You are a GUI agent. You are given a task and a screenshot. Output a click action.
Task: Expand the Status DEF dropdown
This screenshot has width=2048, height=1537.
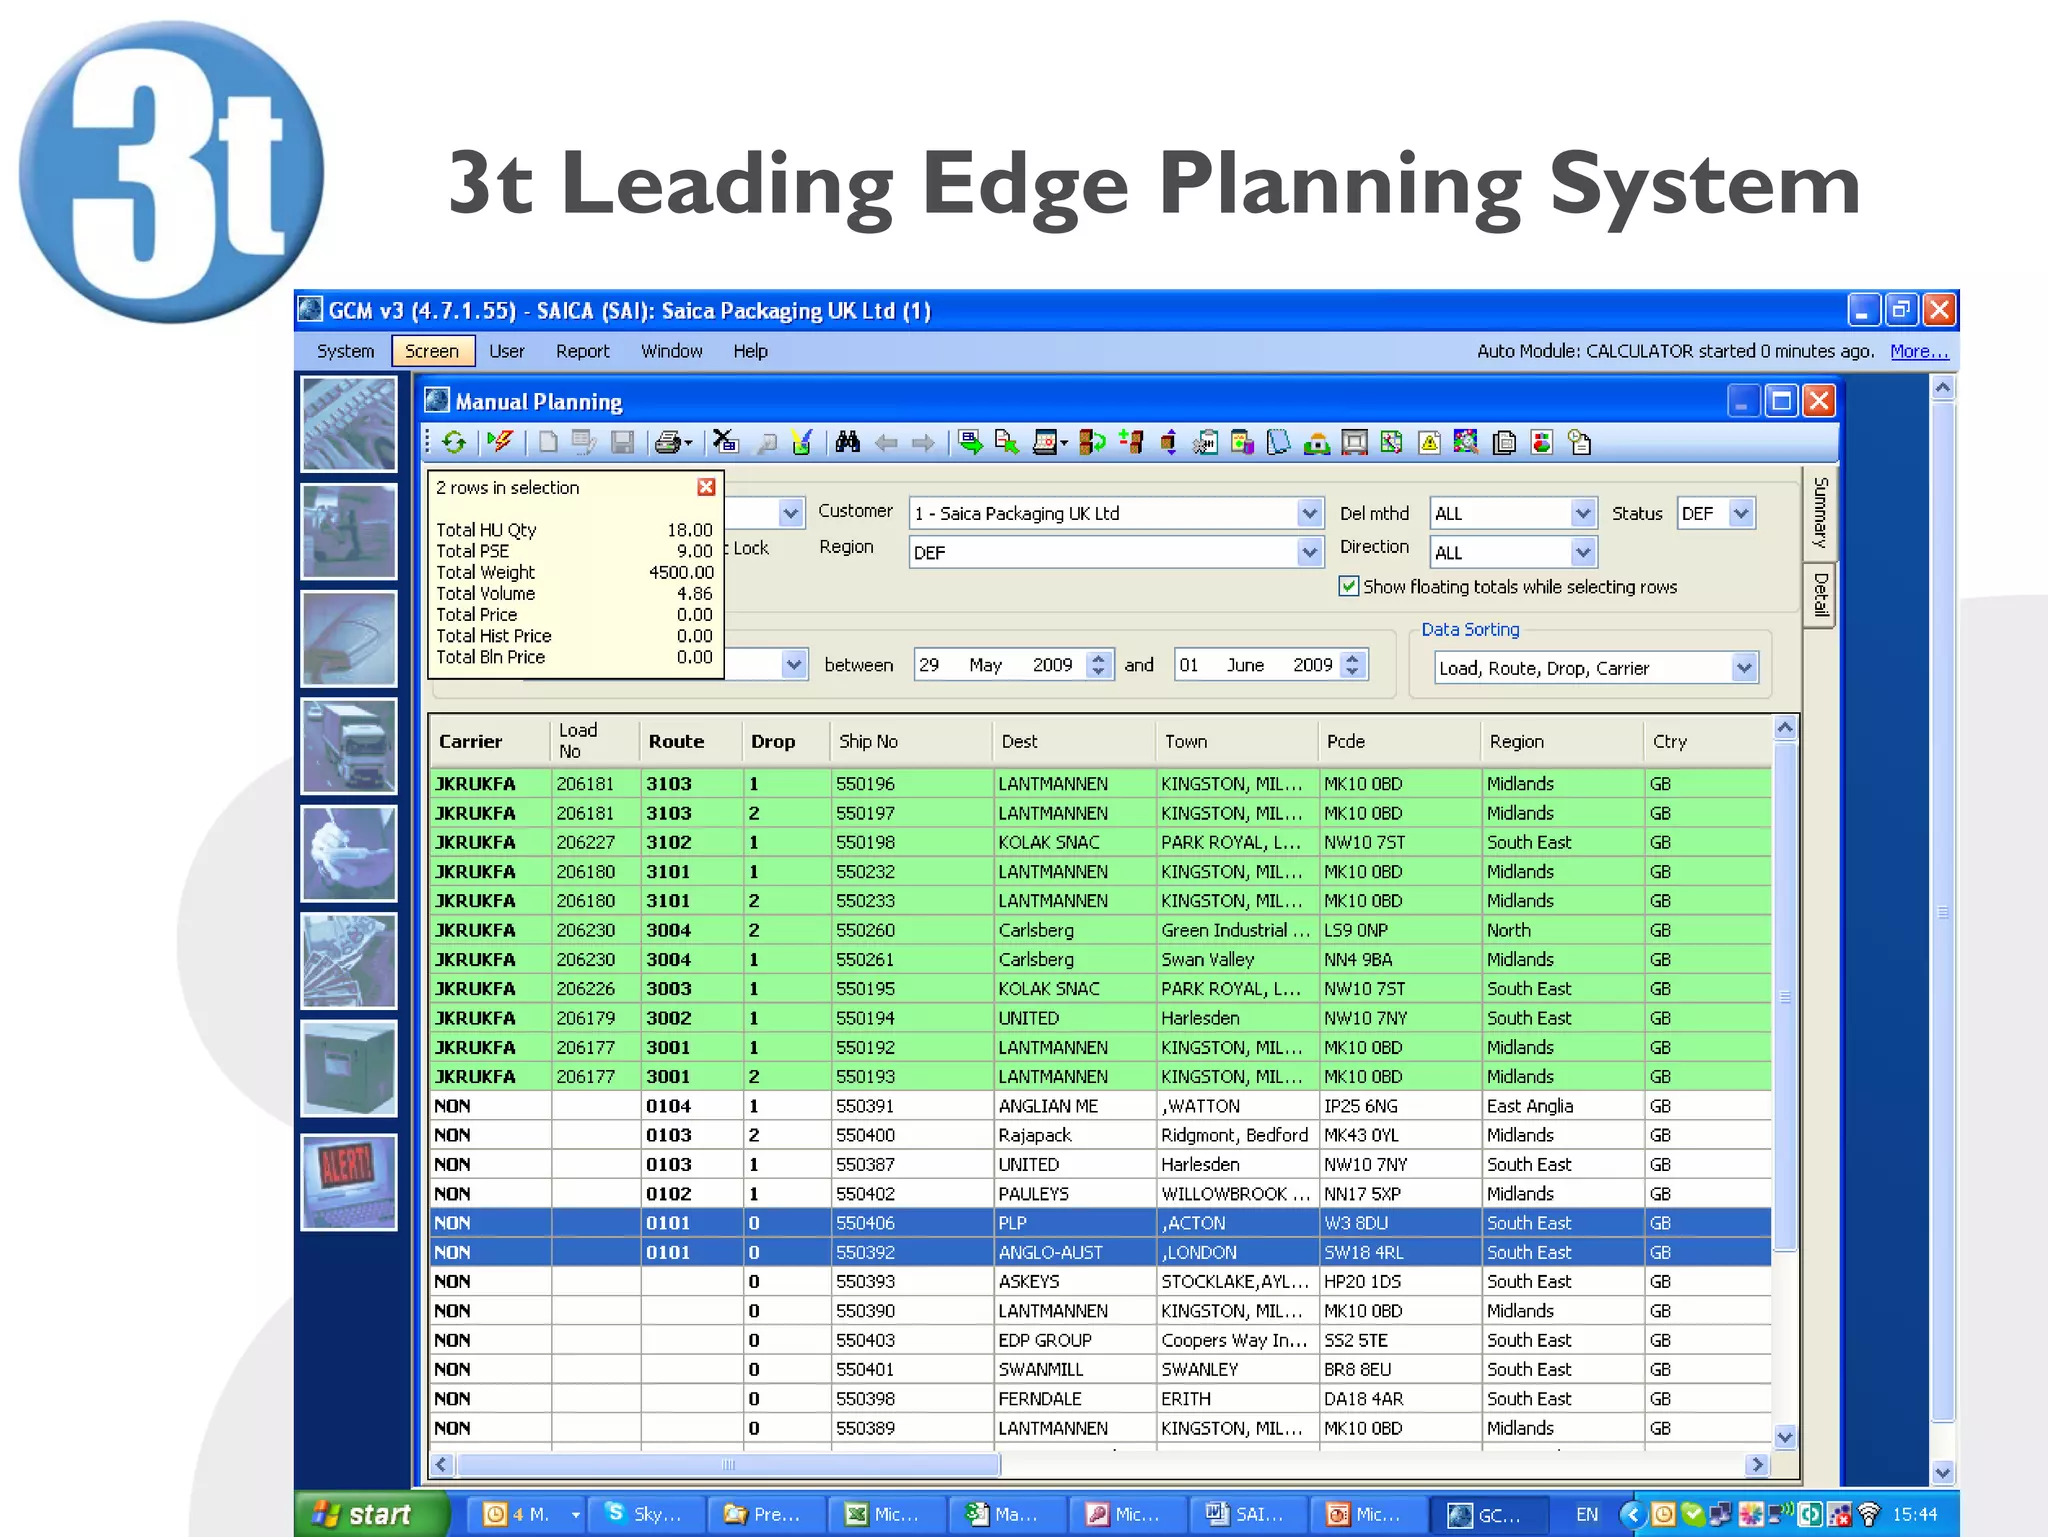[x=1741, y=513]
